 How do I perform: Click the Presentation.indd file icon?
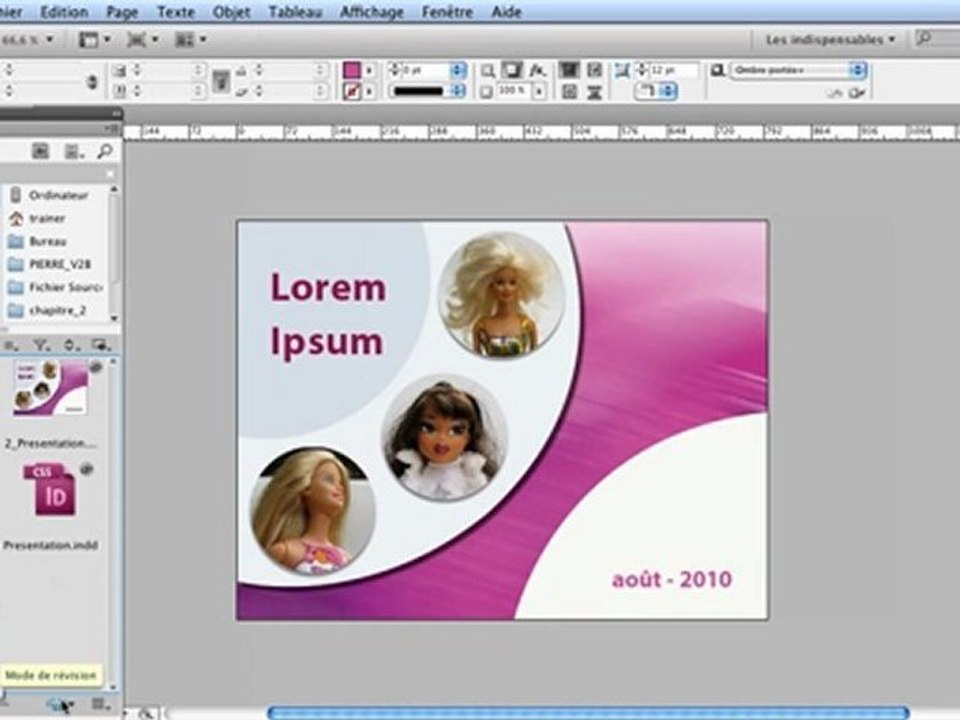click(x=50, y=490)
